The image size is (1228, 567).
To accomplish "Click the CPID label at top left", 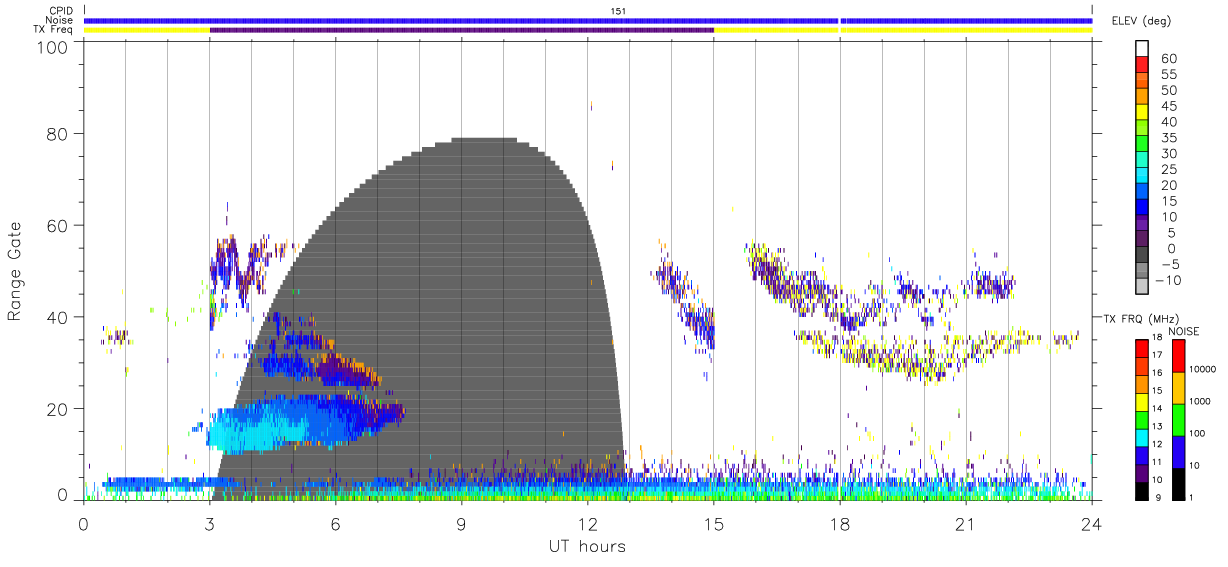I will (60, 11).
